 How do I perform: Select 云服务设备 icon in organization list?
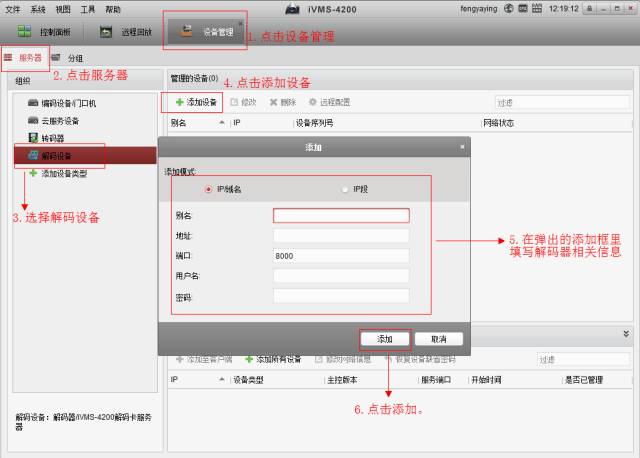point(33,120)
